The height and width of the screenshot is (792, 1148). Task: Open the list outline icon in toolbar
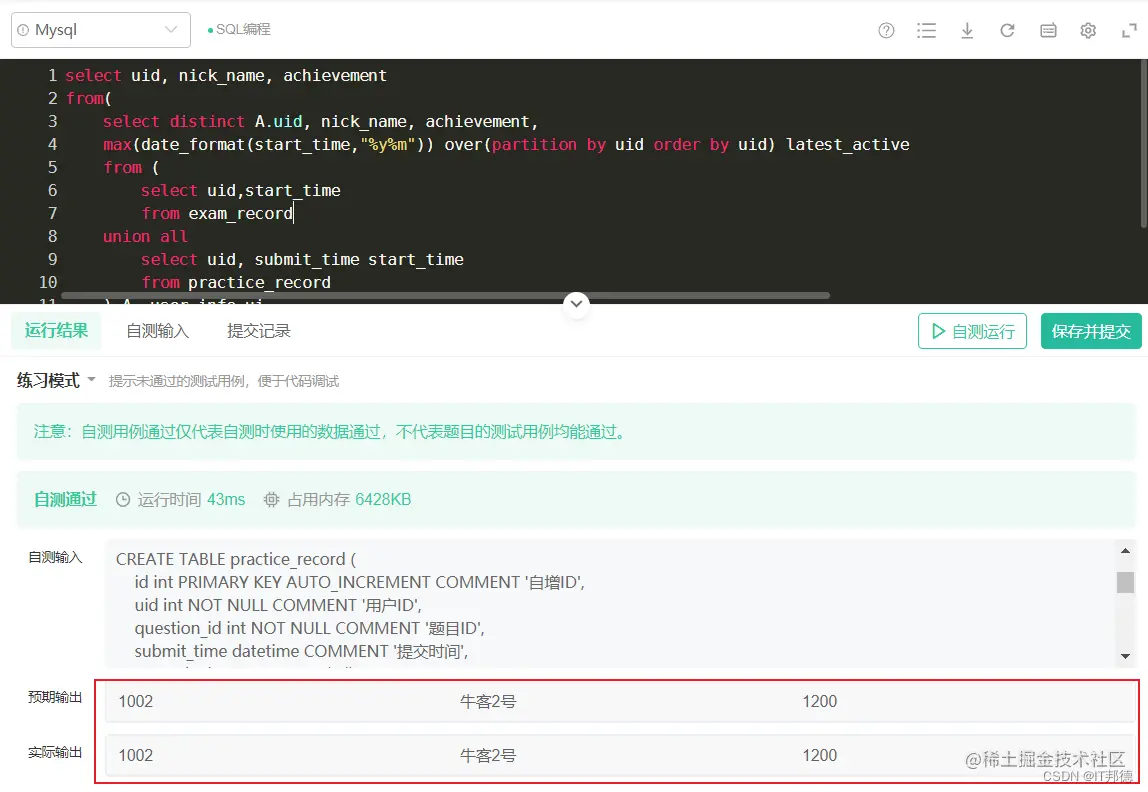click(926, 30)
